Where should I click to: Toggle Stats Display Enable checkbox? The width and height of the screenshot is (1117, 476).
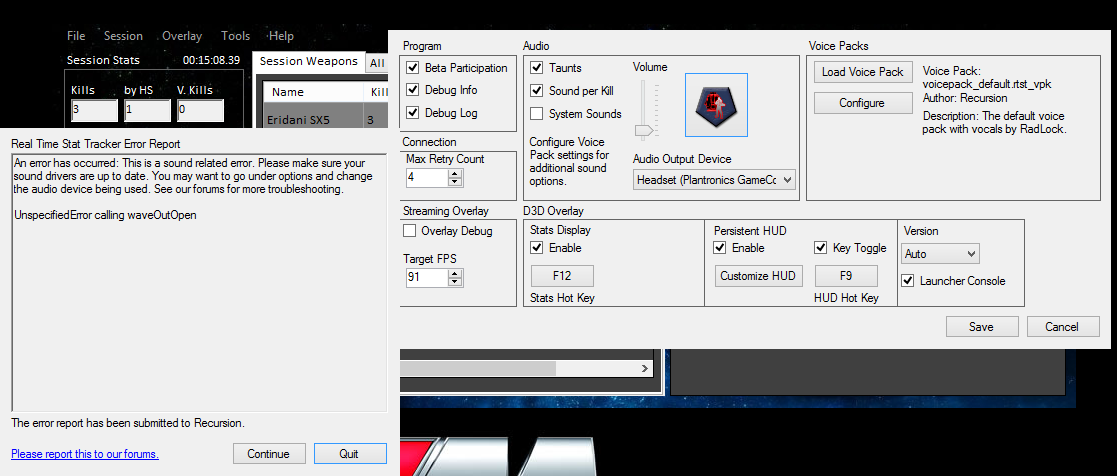[537, 248]
